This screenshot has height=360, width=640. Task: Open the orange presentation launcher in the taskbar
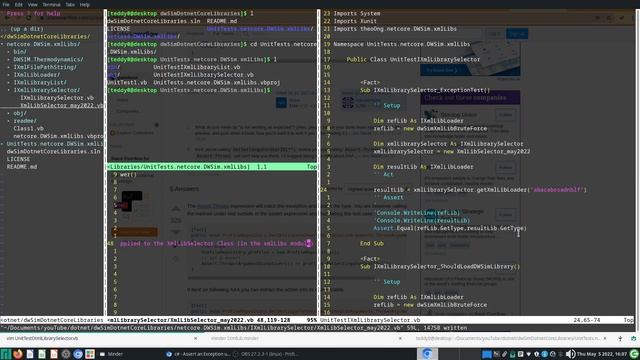pyautogui.click(x=54, y=354)
